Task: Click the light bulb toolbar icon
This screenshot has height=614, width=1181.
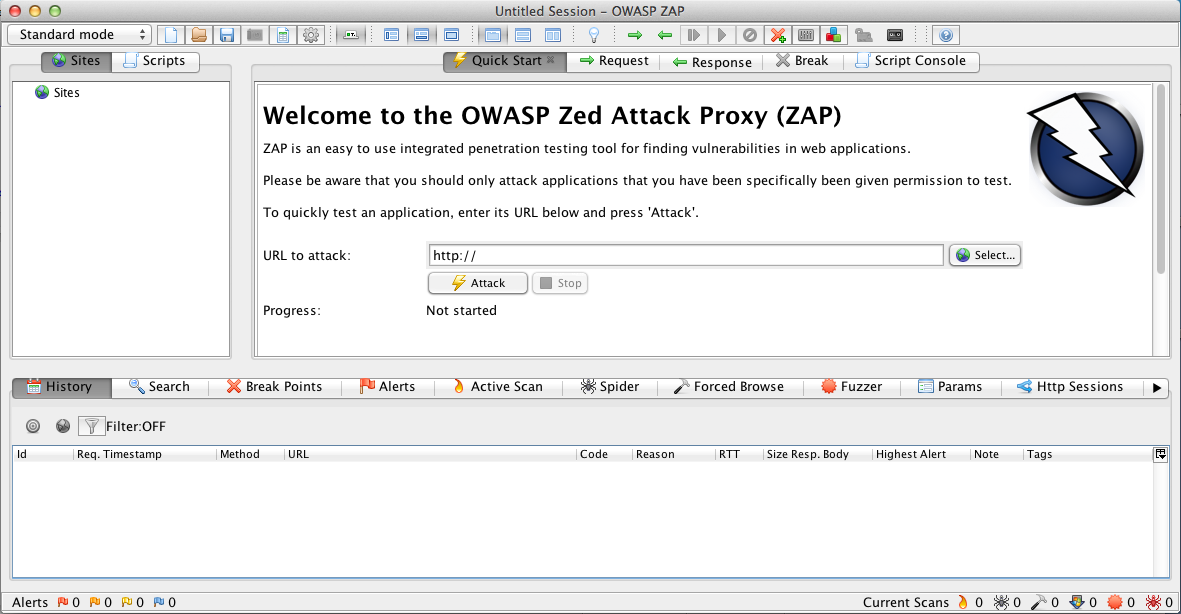Action: click(x=594, y=35)
